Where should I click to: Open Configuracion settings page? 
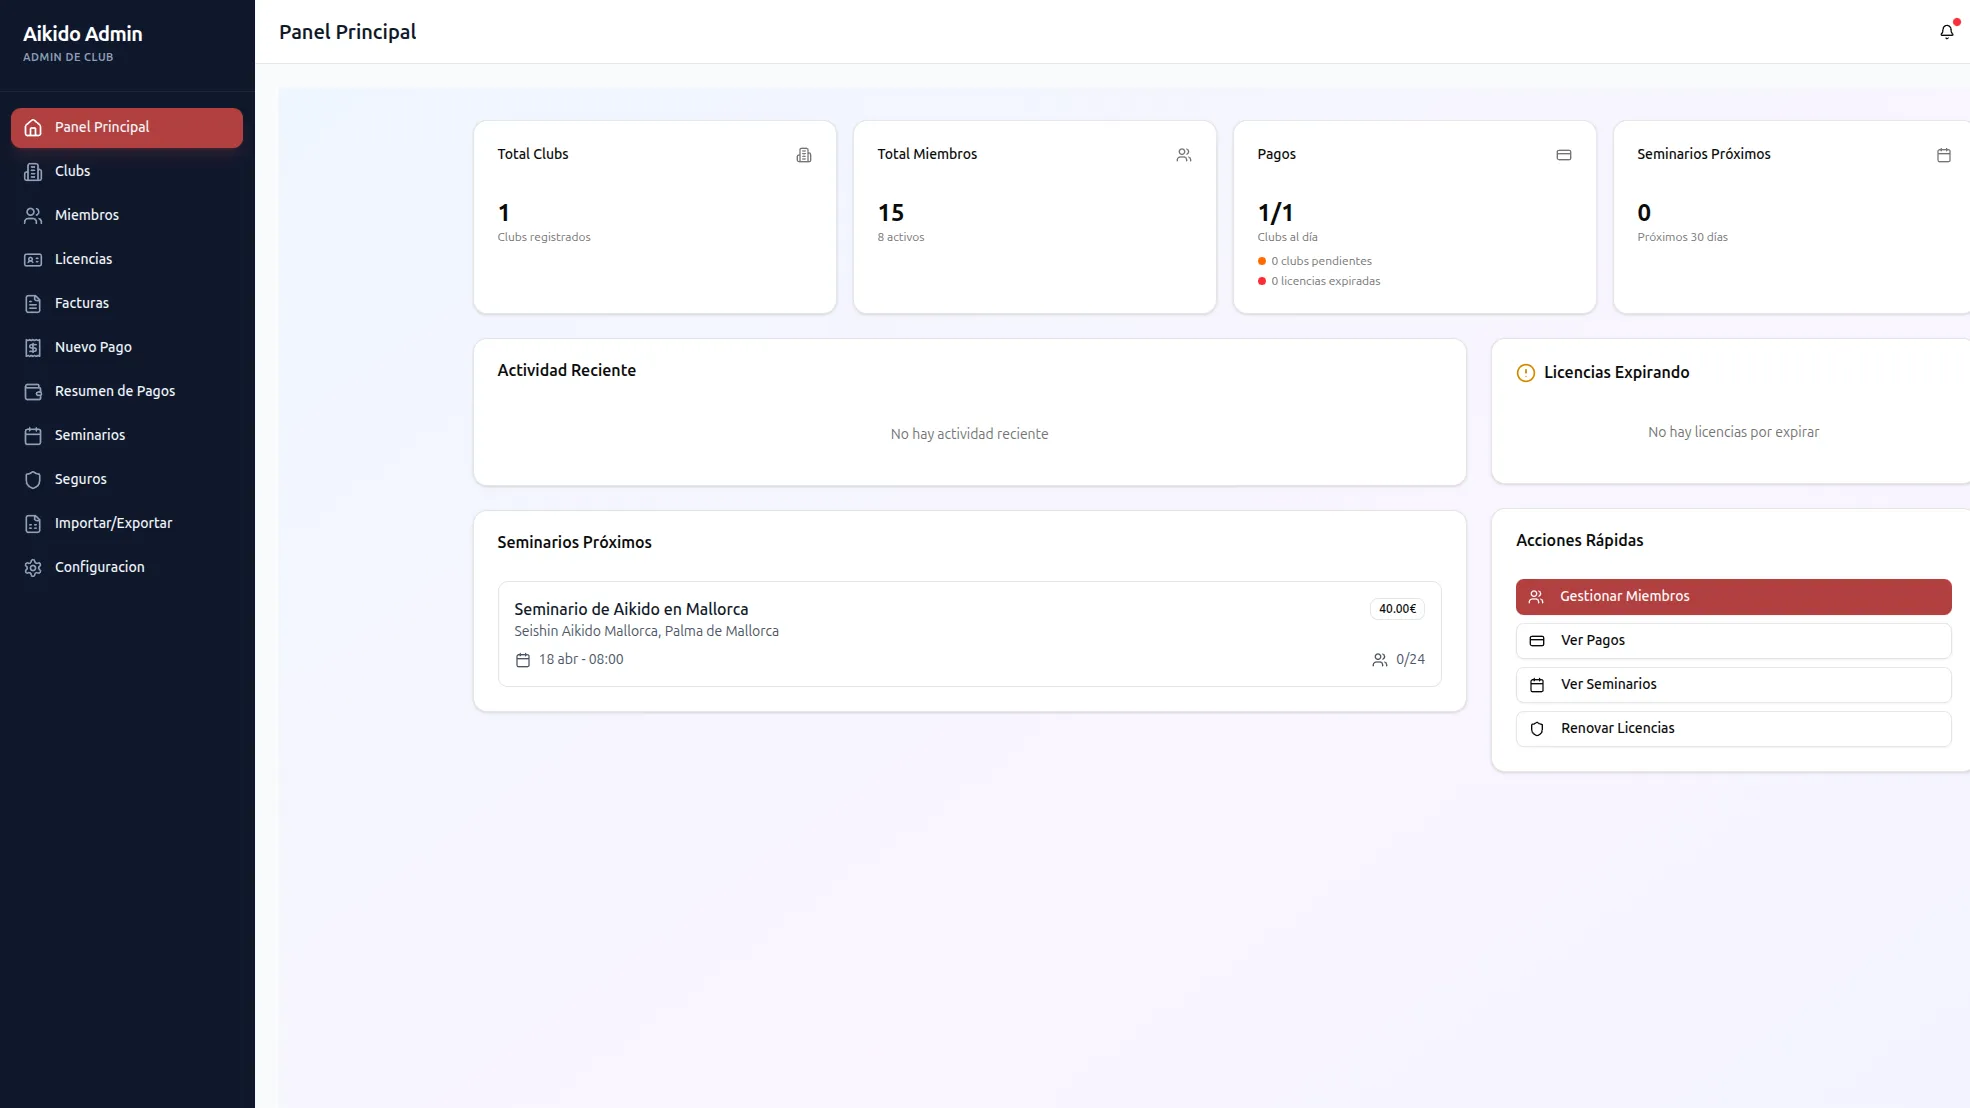(x=127, y=568)
